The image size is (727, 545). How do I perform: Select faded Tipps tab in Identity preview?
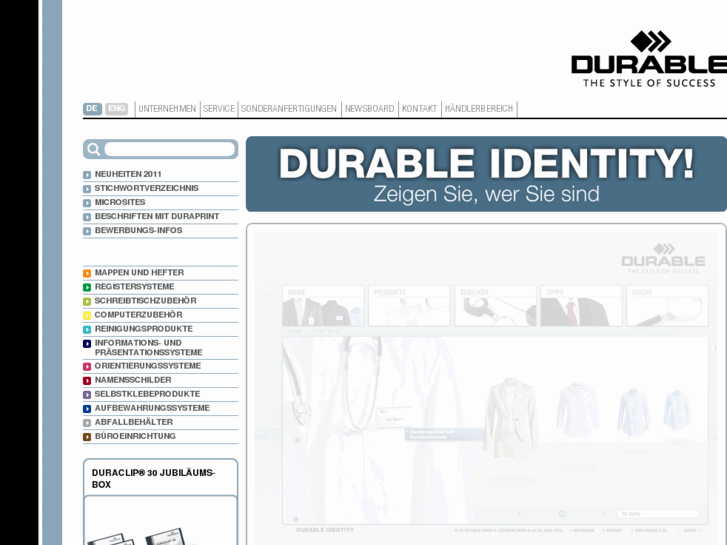(x=581, y=306)
